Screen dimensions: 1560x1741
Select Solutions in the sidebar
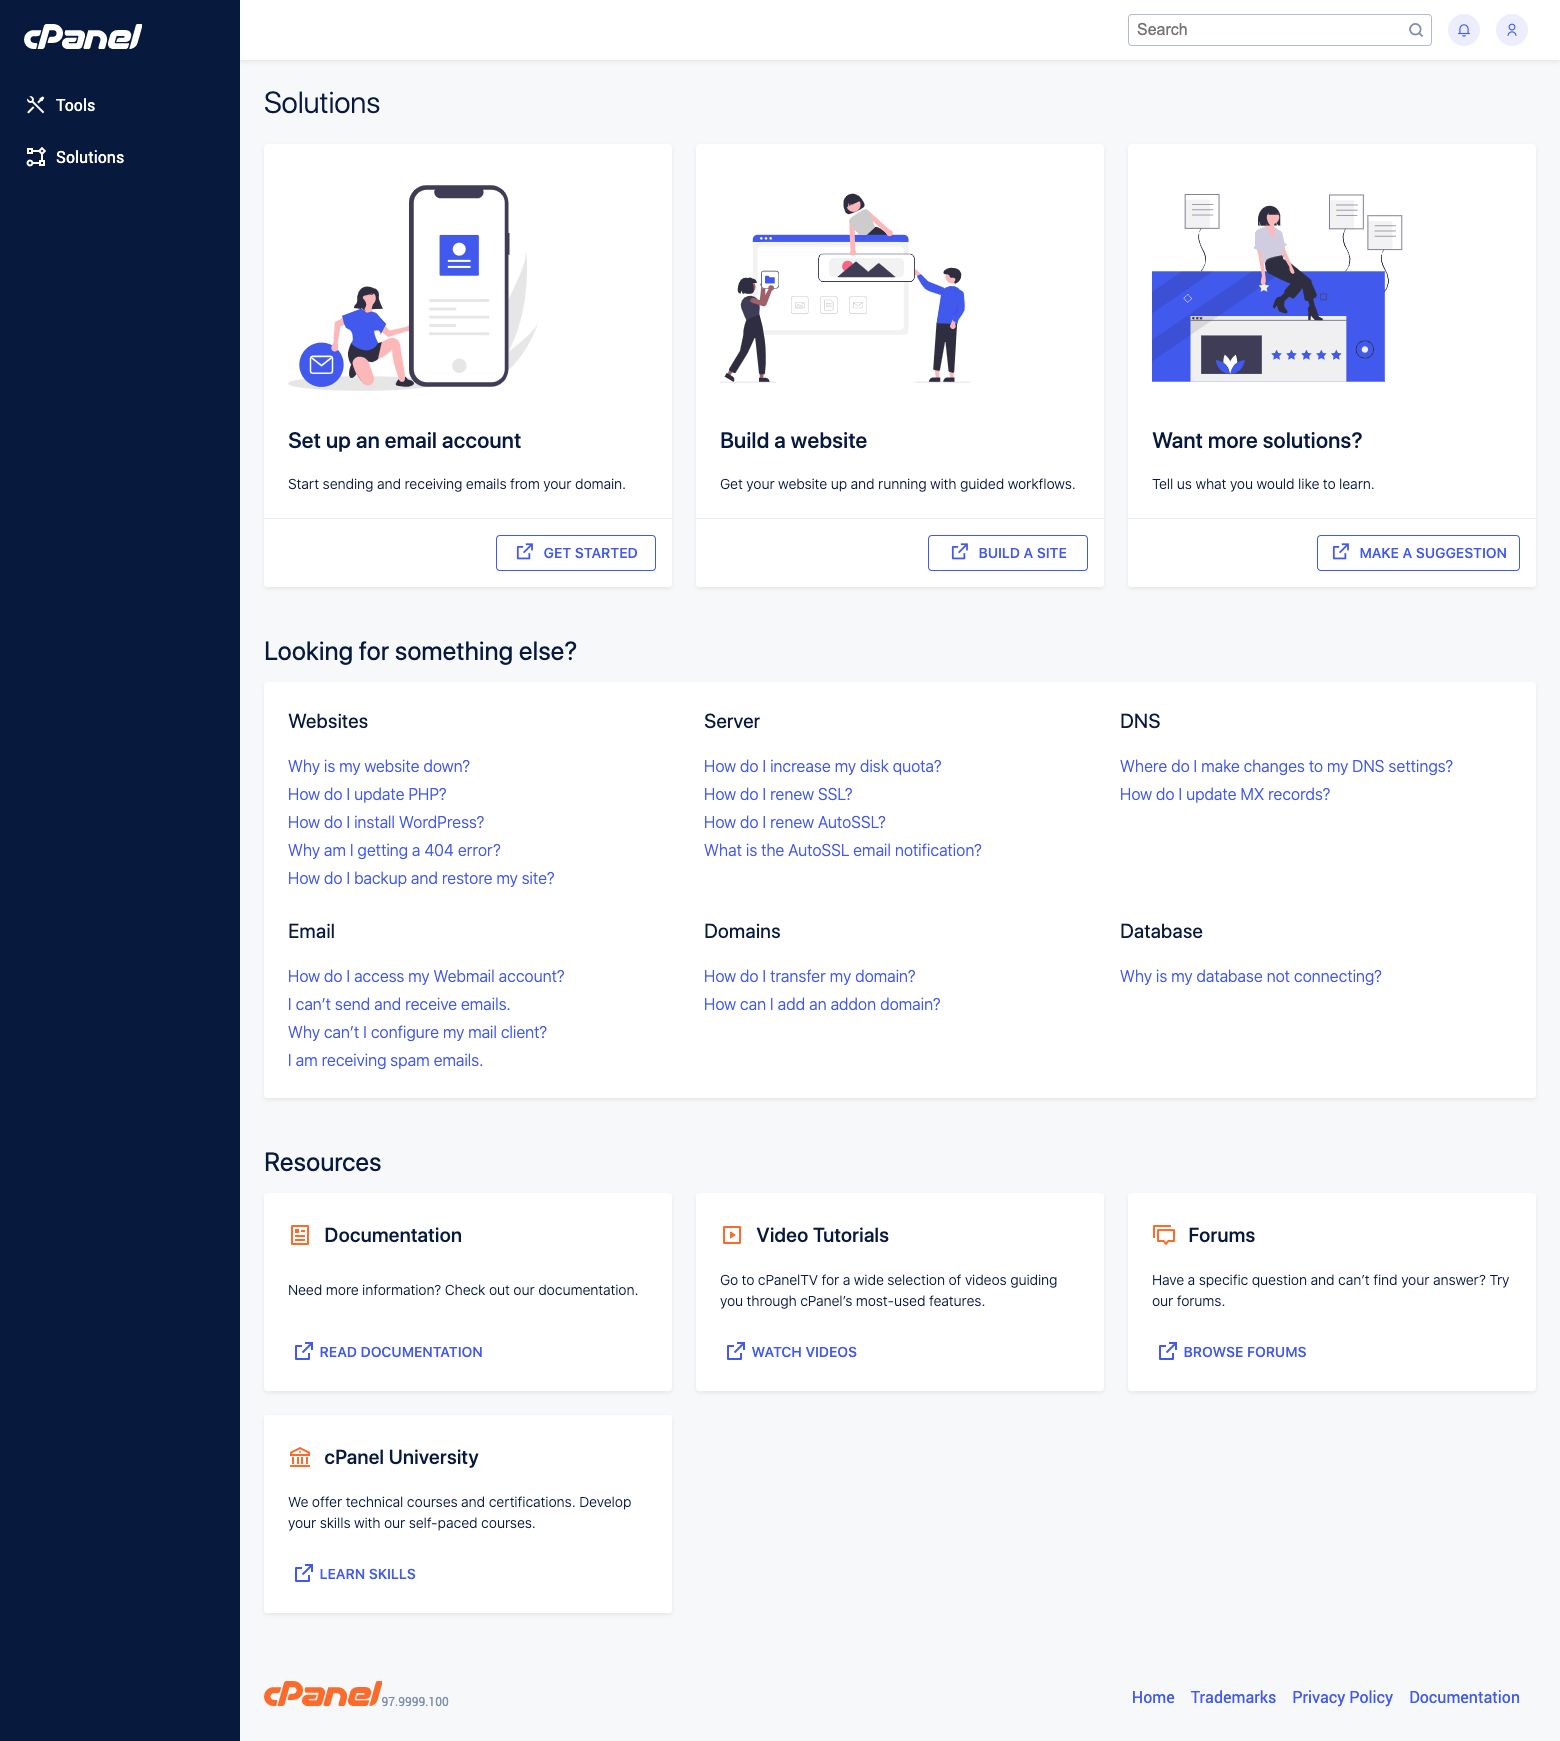coord(89,157)
